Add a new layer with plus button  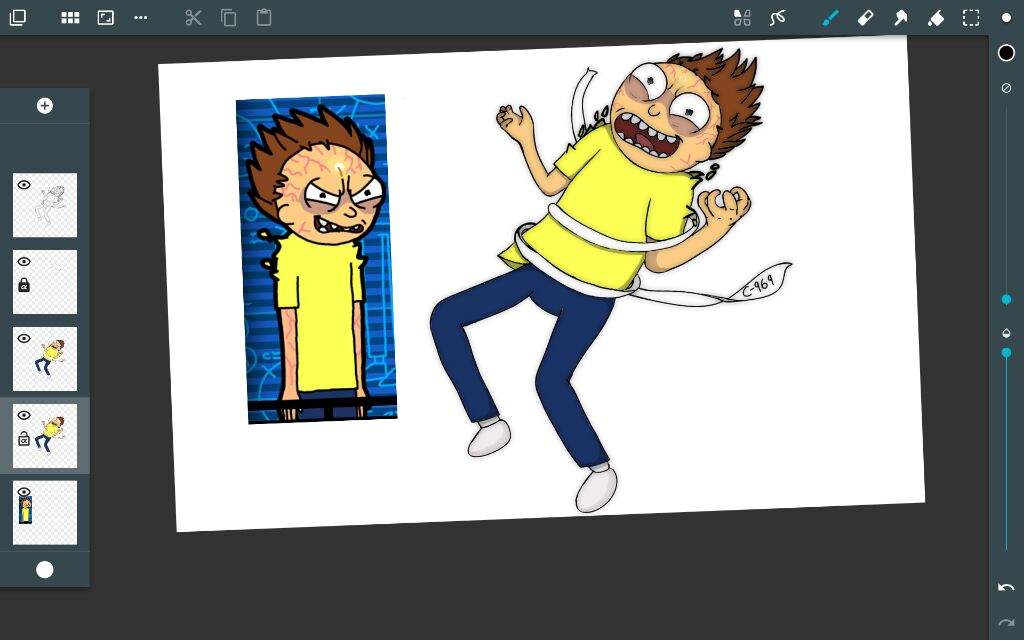tap(44, 105)
